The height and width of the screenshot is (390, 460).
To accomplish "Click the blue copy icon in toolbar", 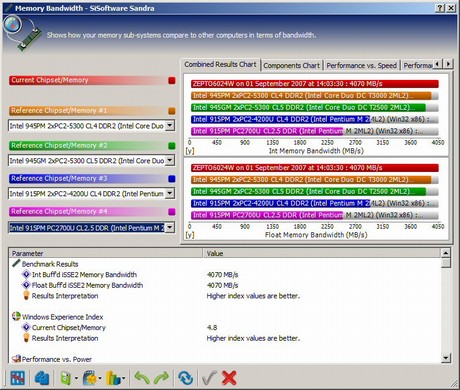I will point(42,378).
